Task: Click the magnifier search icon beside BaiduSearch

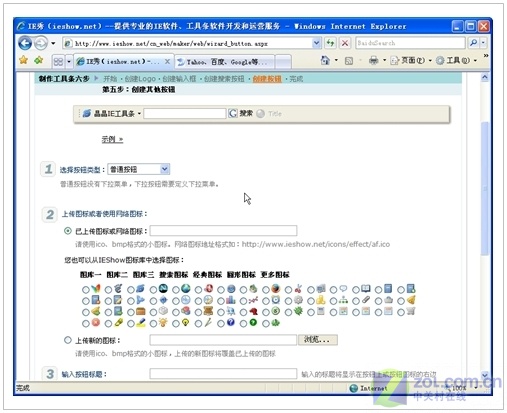Action: click(x=473, y=43)
